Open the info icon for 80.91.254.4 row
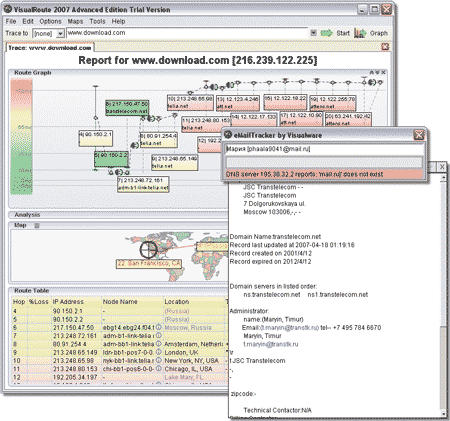The width and height of the screenshot is (450, 421). pyautogui.click(x=159, y=344)
